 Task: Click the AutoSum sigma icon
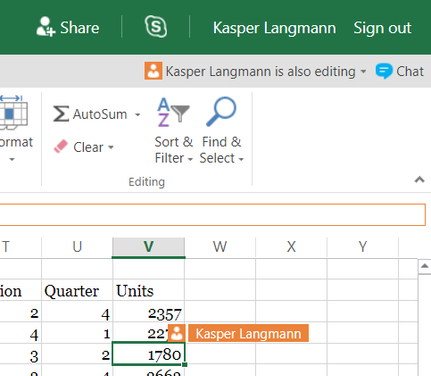pyautogui.click(x=61, y=114)
